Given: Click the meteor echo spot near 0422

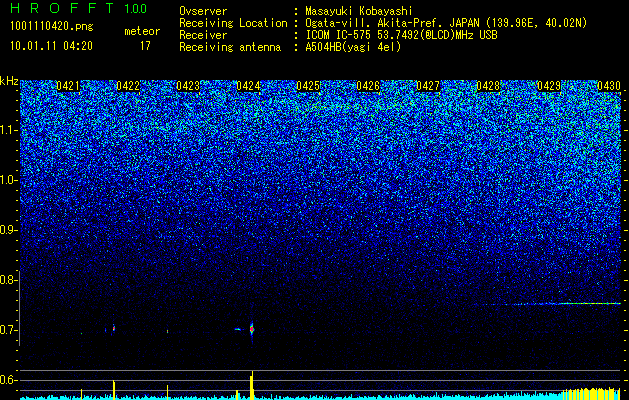Looking at the screenshot, I should pos(114,328).
